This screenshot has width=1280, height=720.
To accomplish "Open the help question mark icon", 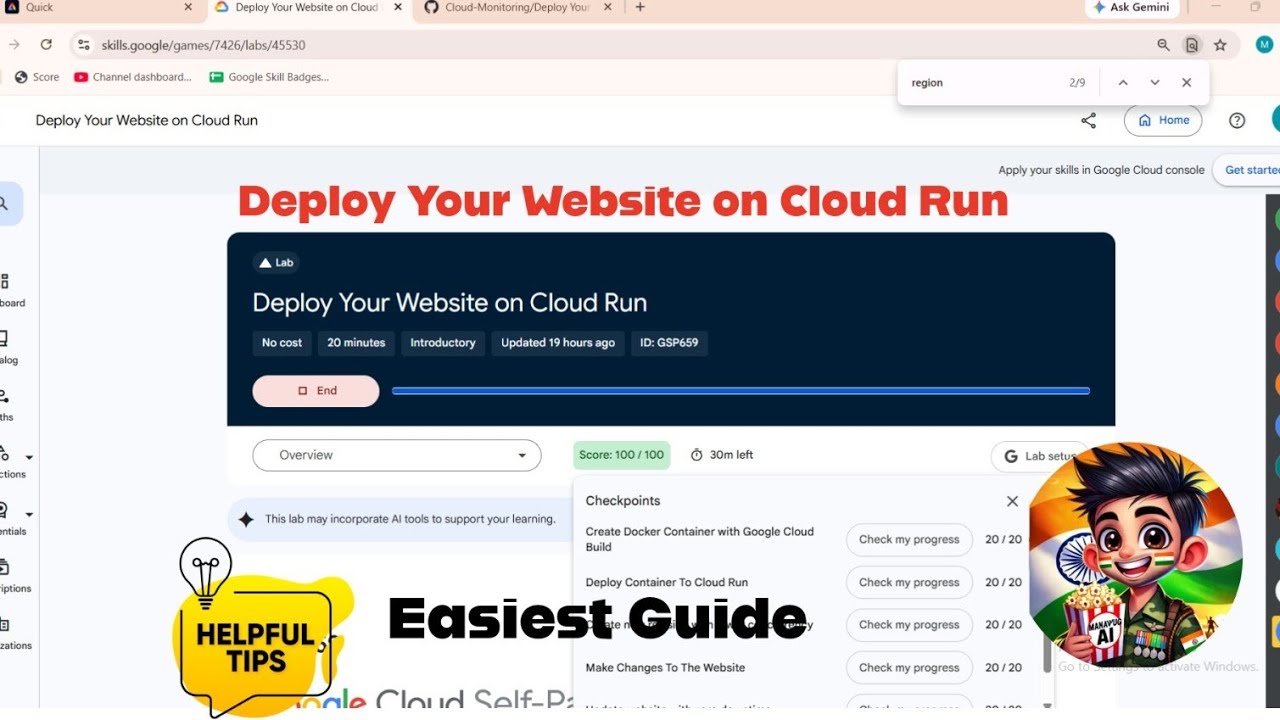I will click(1237, 120).
